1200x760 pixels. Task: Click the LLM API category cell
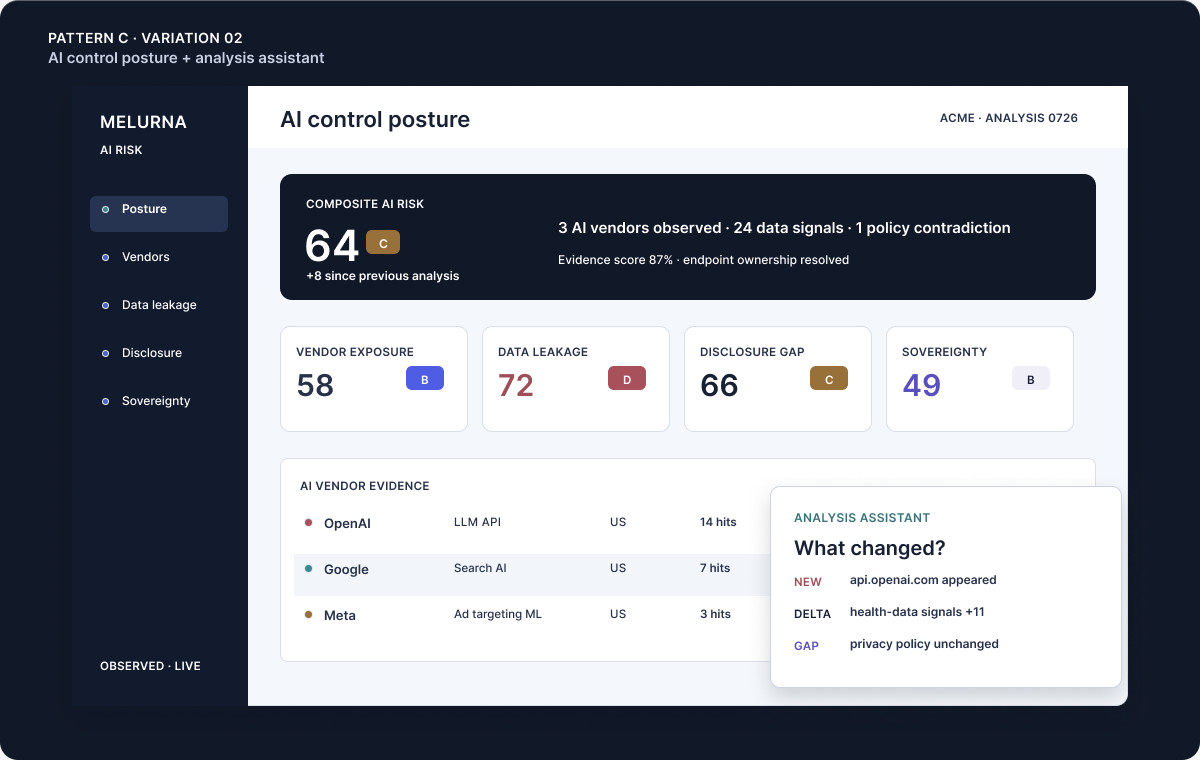pyautogui.click(x=477, y=522)
